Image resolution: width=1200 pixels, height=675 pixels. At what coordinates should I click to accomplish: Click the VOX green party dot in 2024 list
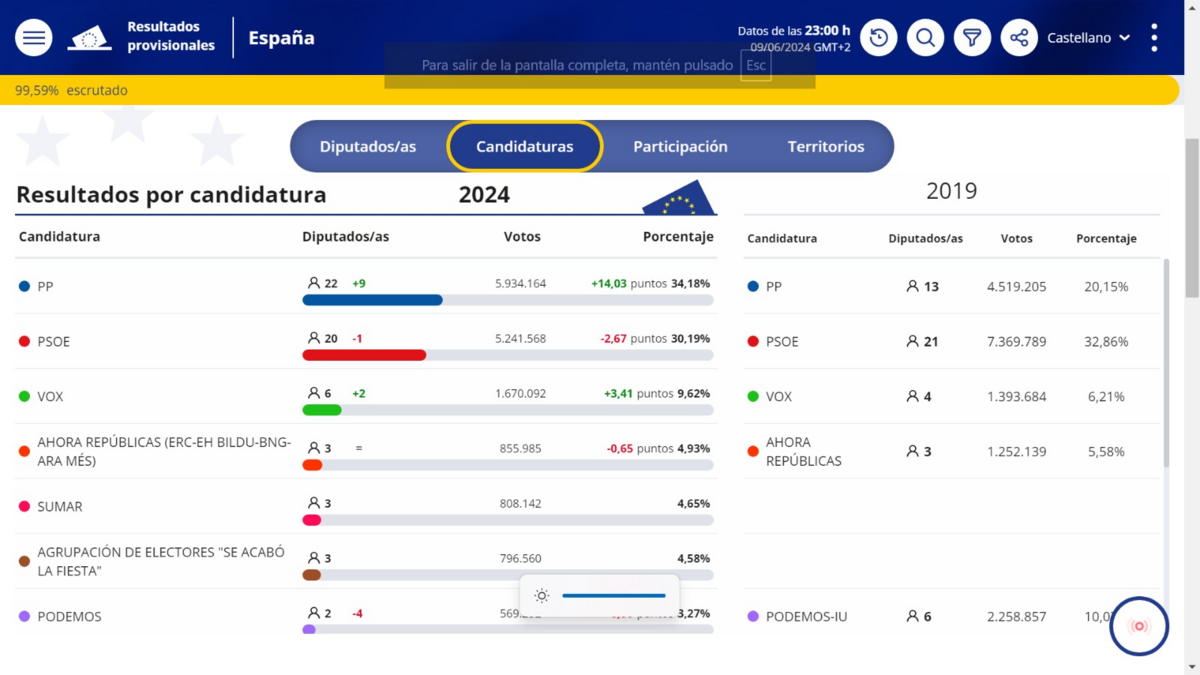click(25, 396)
